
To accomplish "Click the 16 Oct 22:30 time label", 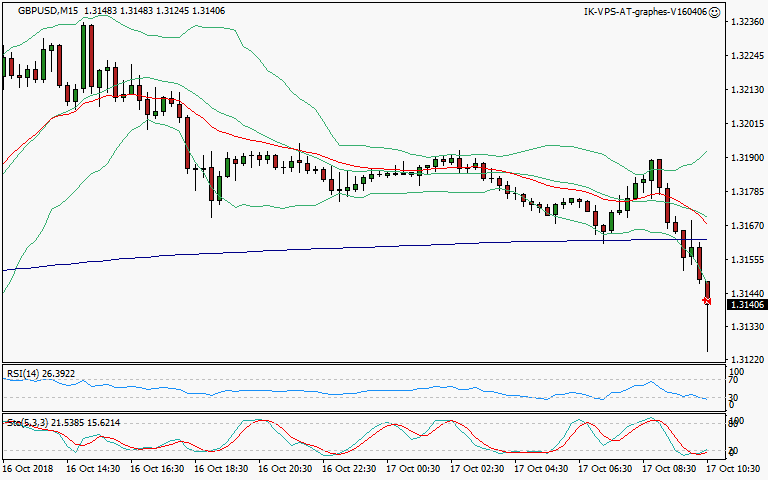I will [347, 468].
